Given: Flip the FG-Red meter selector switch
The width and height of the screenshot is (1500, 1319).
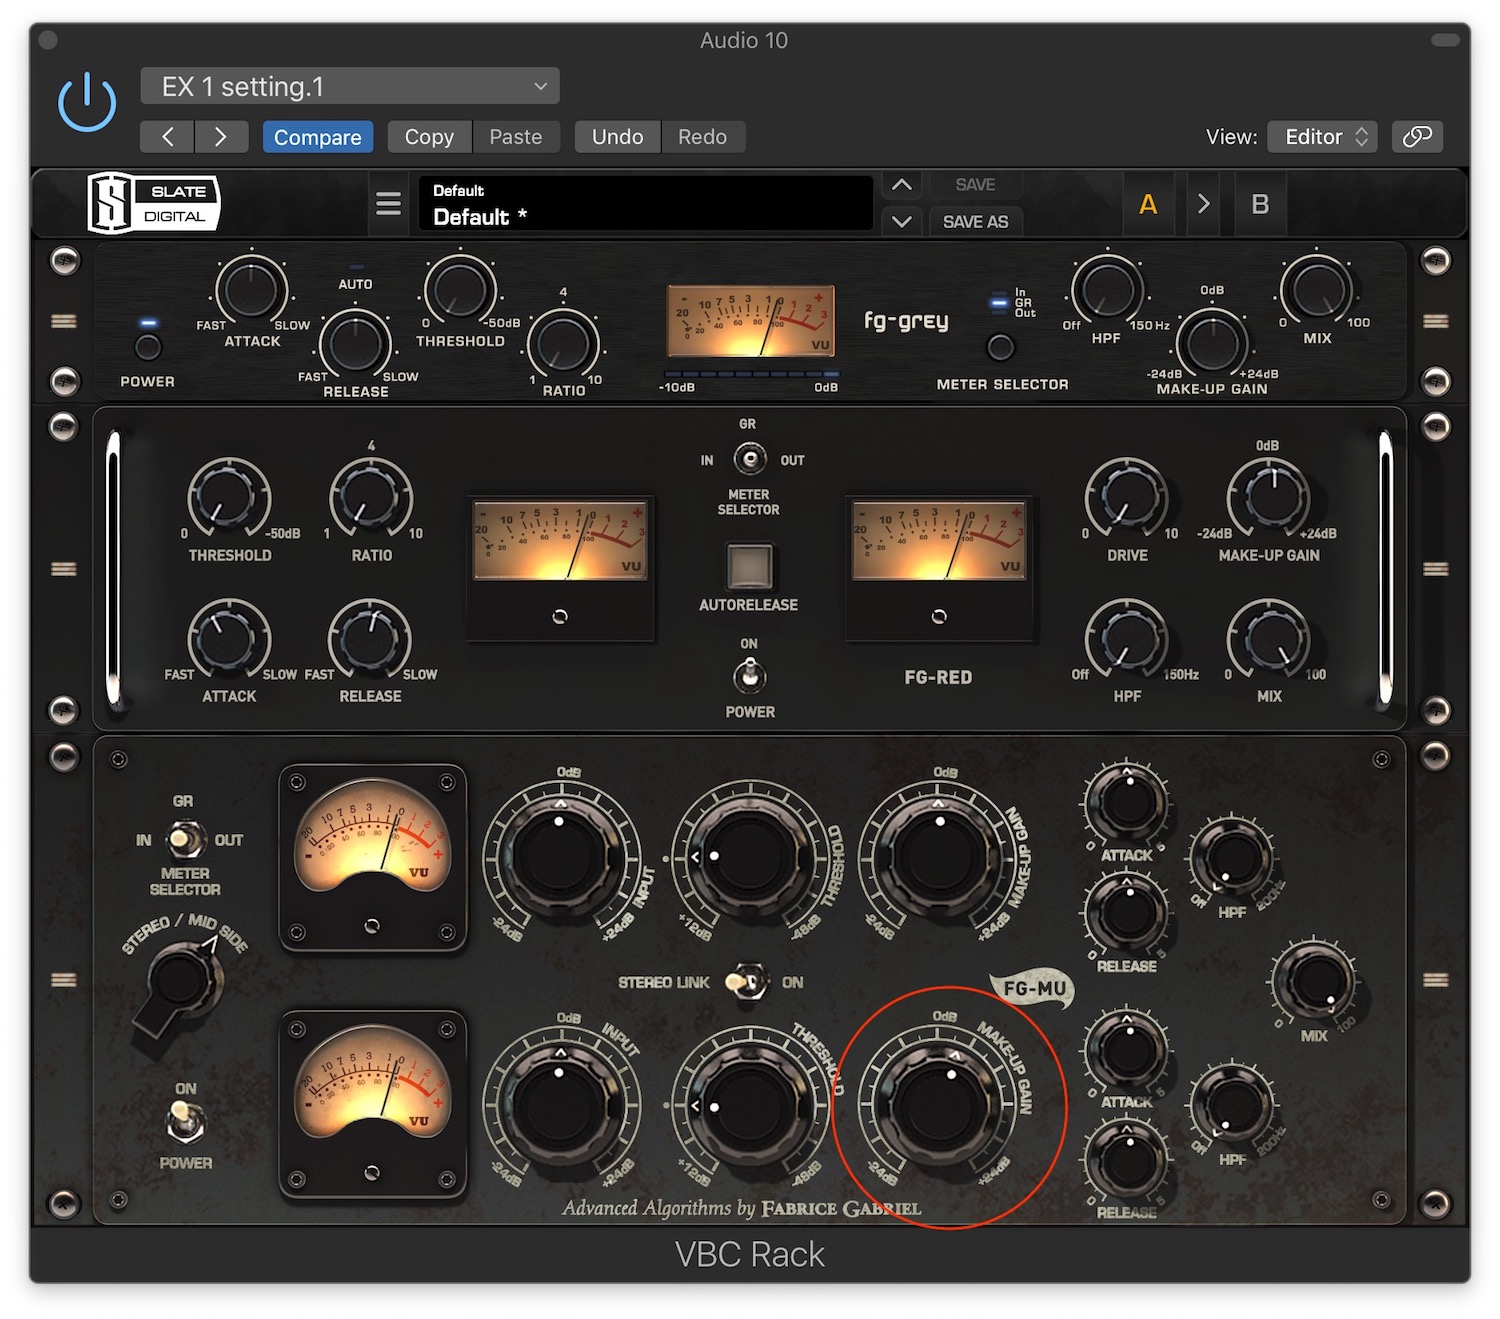Looking at the screenshot, I should [x=749, y=459].
